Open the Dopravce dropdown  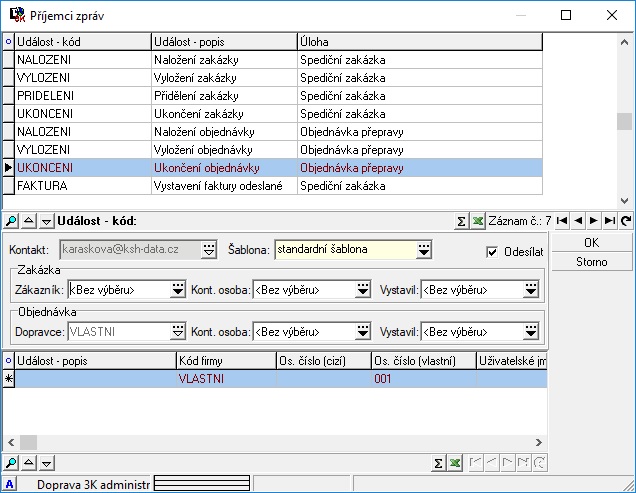click(x=178, y=332)
